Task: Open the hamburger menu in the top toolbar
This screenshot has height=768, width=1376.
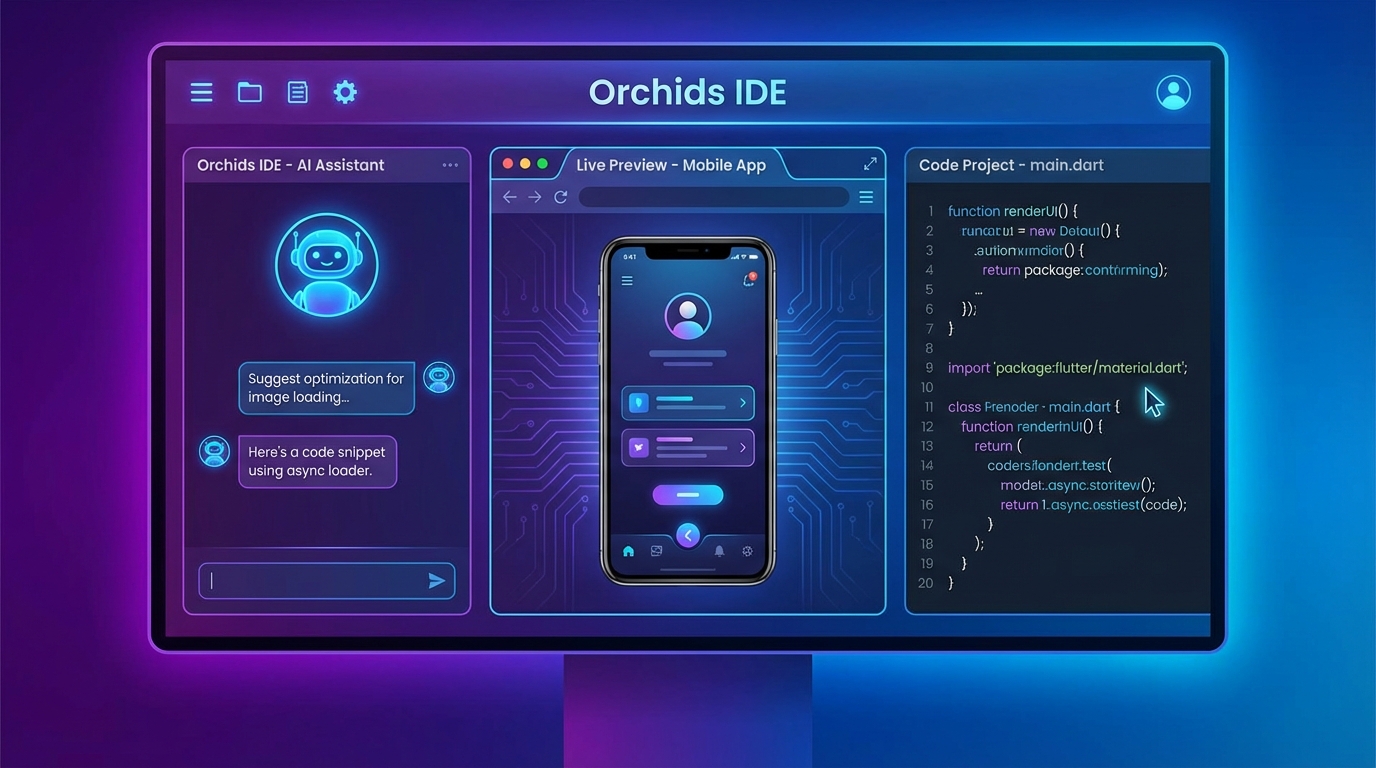Action: [201, 92]
